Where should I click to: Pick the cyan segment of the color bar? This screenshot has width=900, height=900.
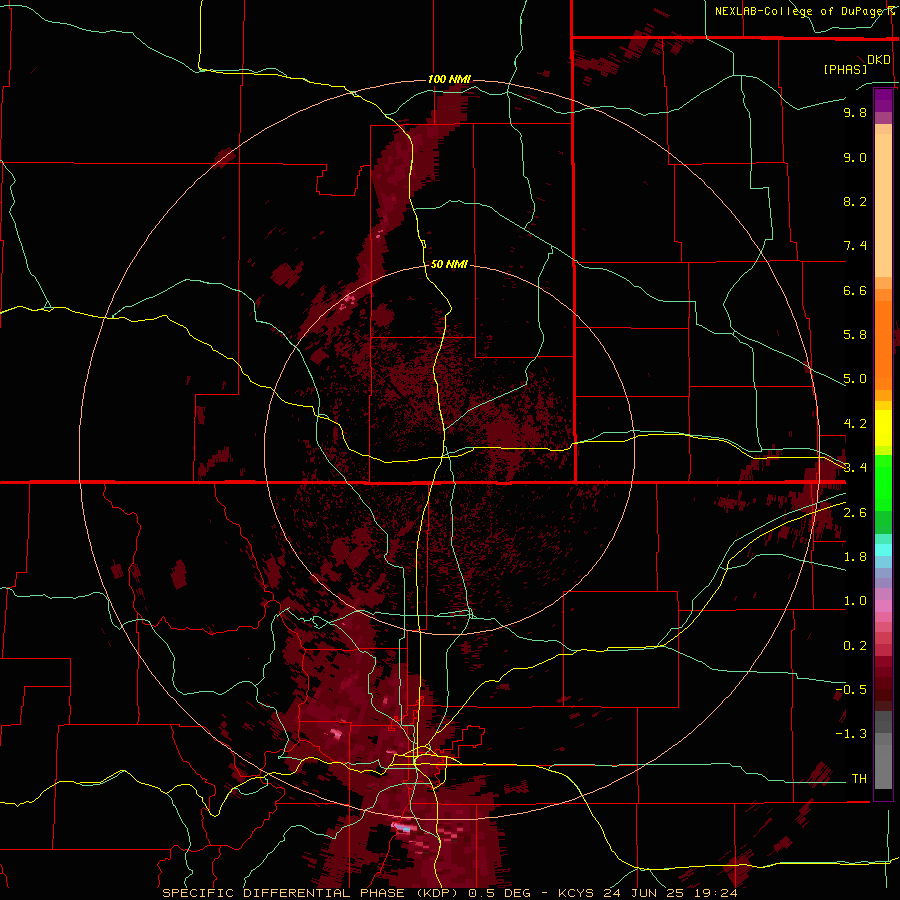883,550
